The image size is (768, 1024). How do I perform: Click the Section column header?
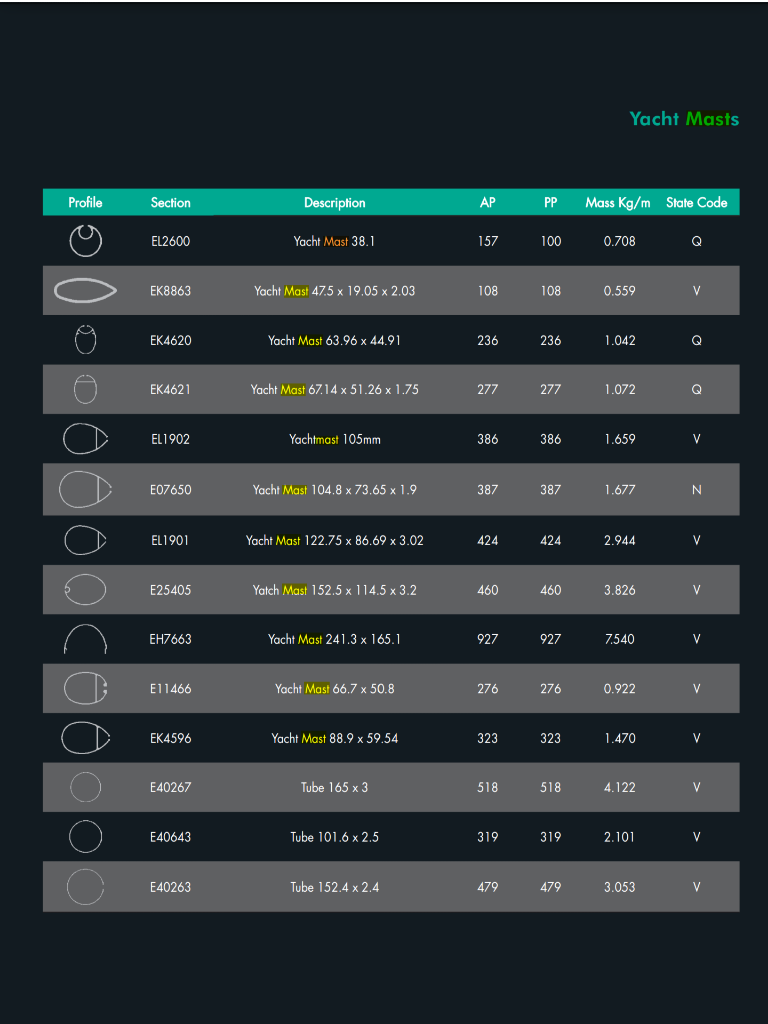pyautogui.click(x=170, y=202)
